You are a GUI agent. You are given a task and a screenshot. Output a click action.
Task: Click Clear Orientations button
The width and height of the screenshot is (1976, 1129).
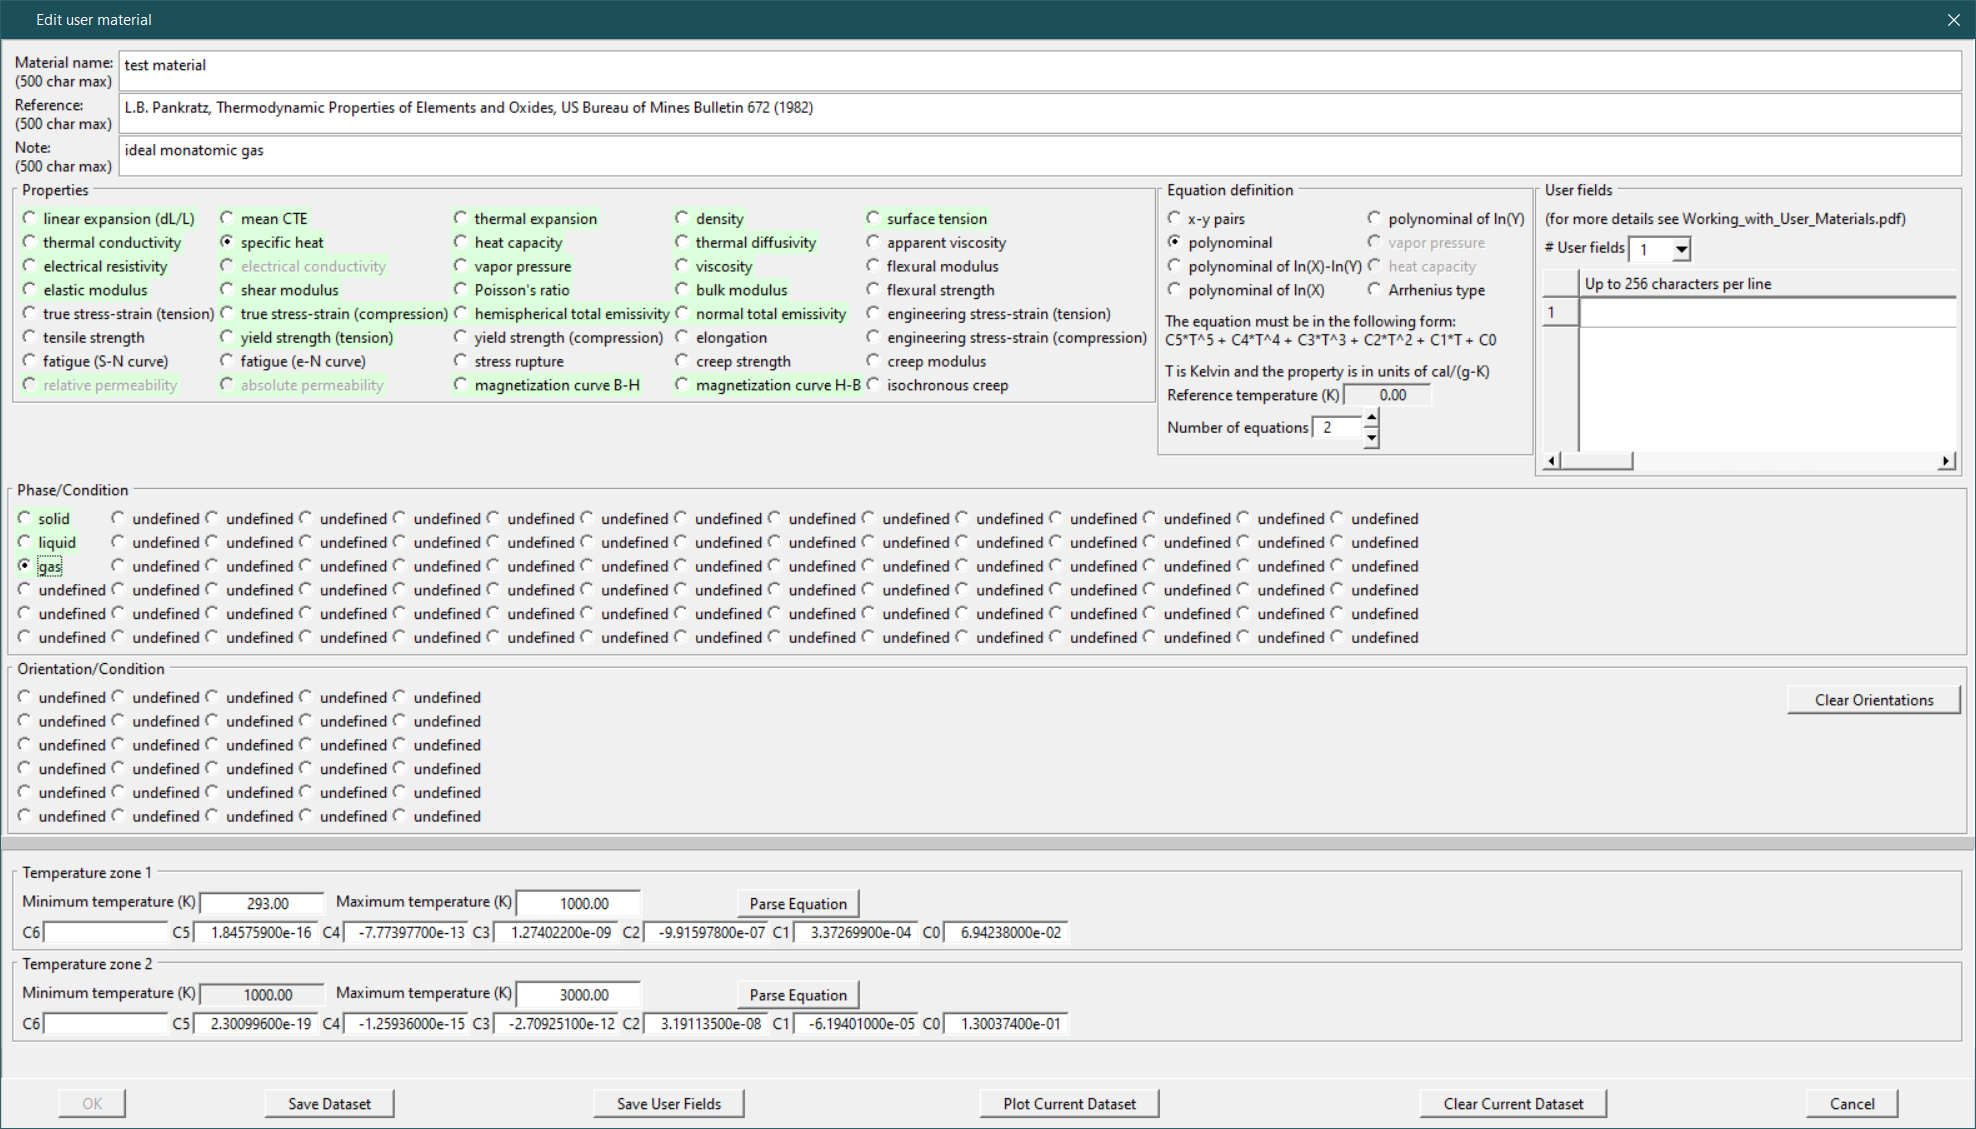1872,700
